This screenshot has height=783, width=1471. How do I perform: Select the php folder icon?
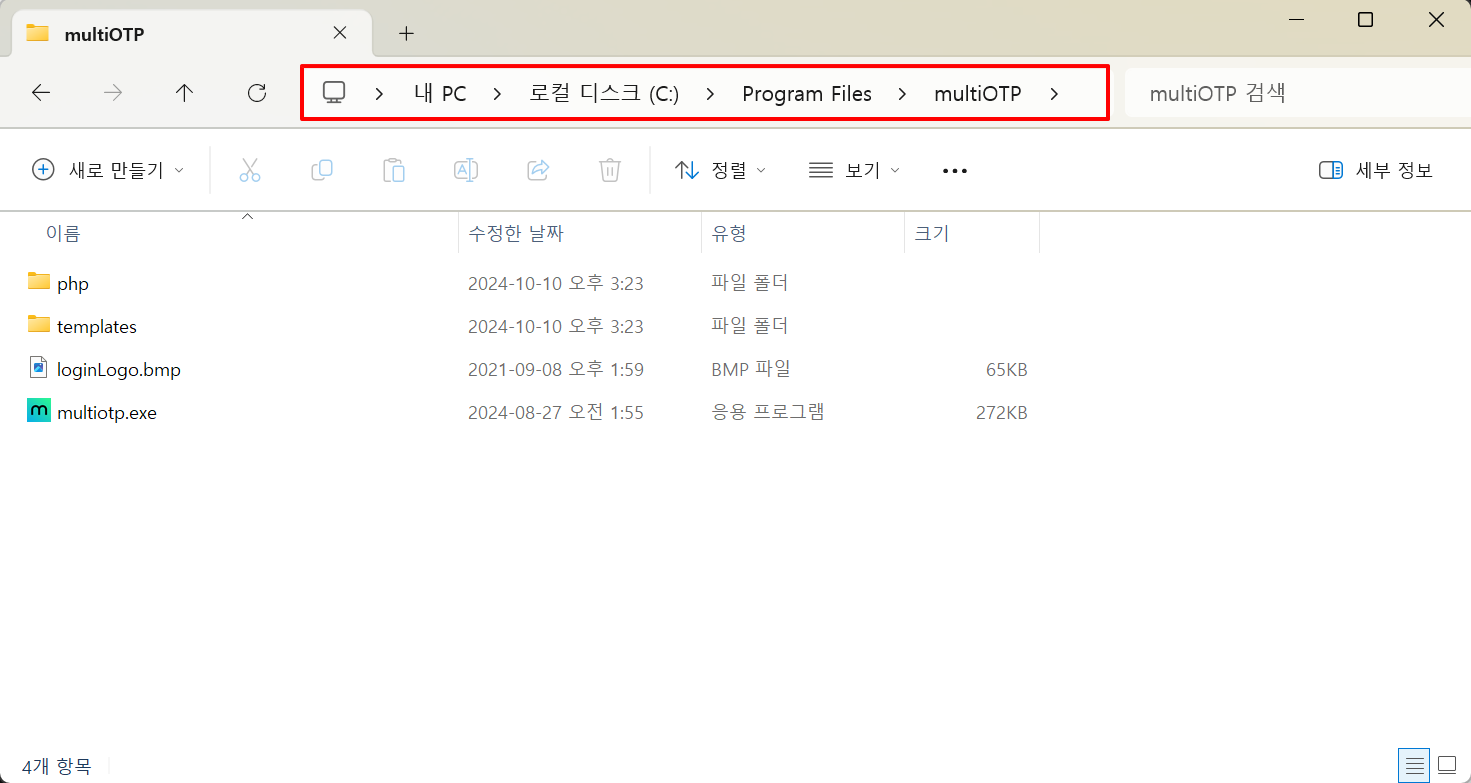pyautogui.click(x=39, y=281)
